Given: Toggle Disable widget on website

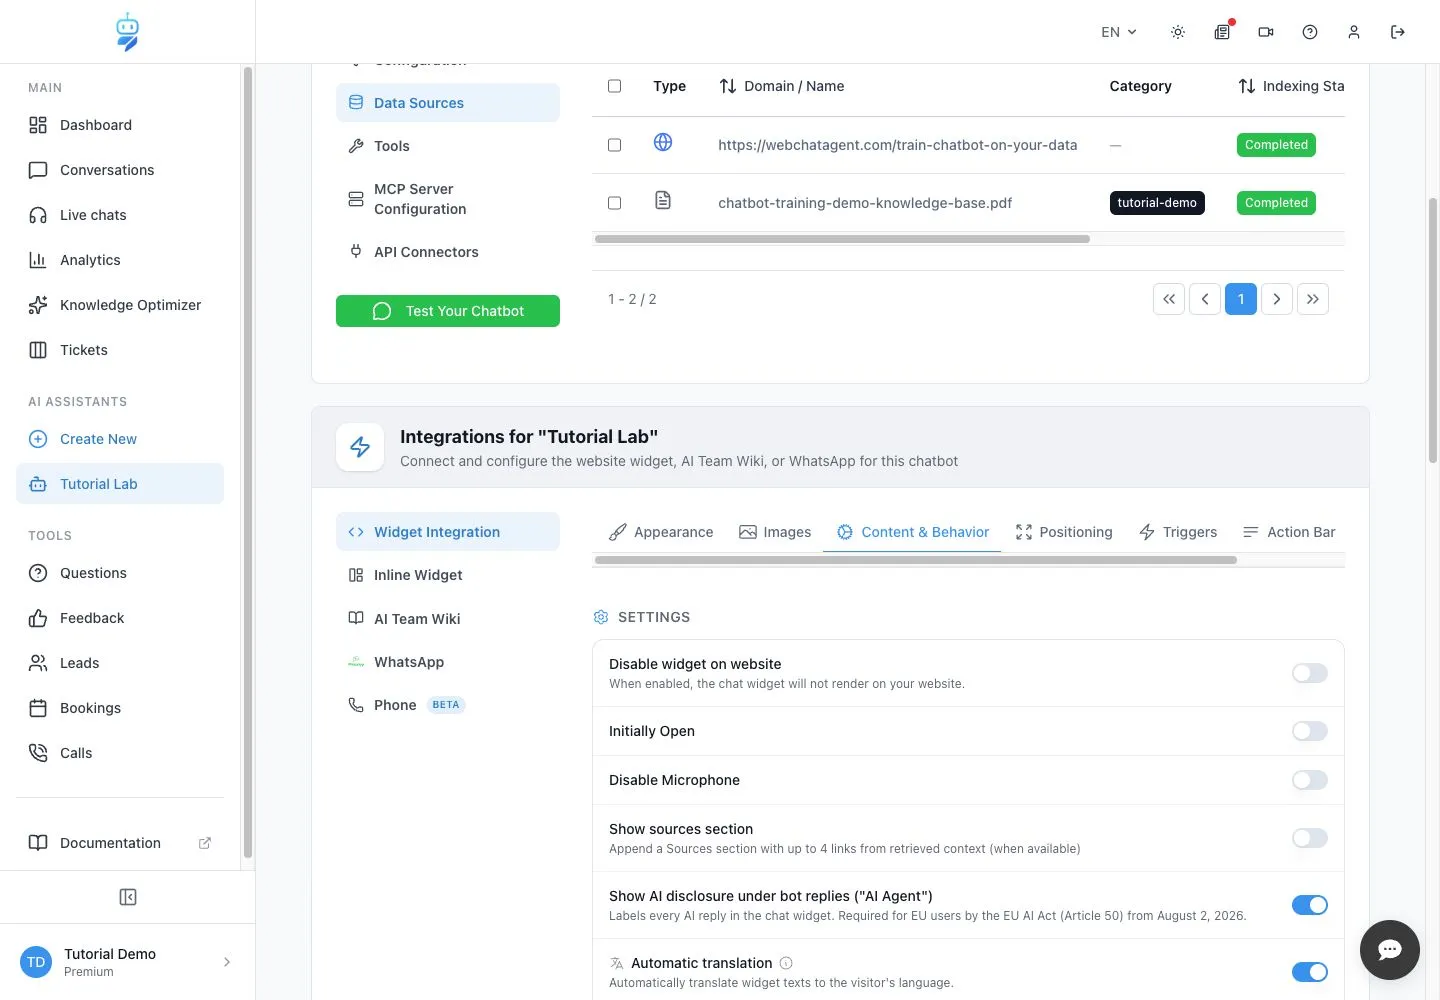Looking at the screenshot, I should (1310, 673).
